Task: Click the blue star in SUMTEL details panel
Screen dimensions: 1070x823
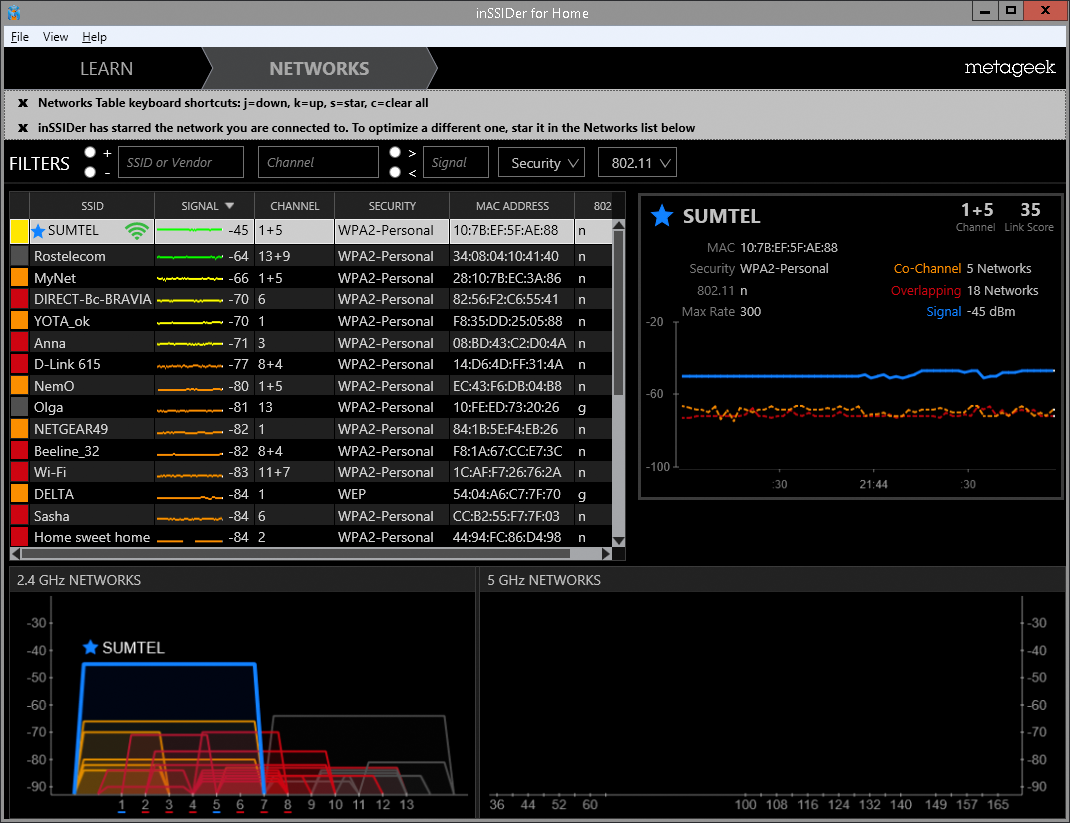Action: click(662, 216)
